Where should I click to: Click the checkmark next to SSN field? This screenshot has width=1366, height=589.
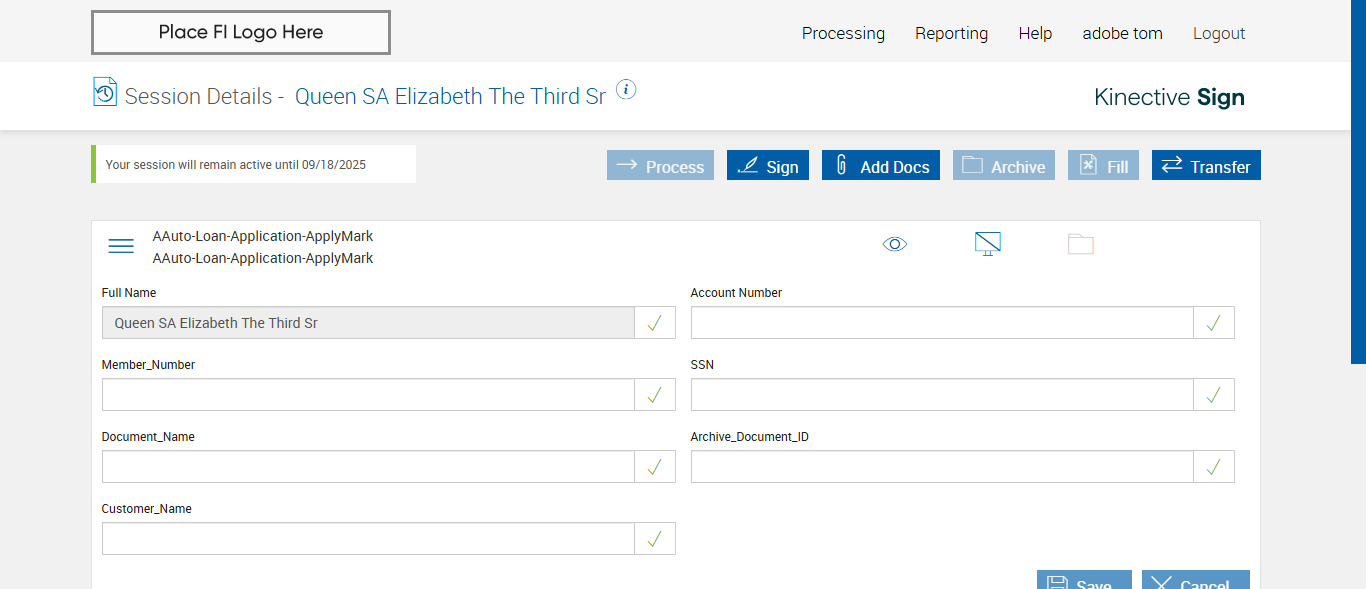pos(1214,395)
